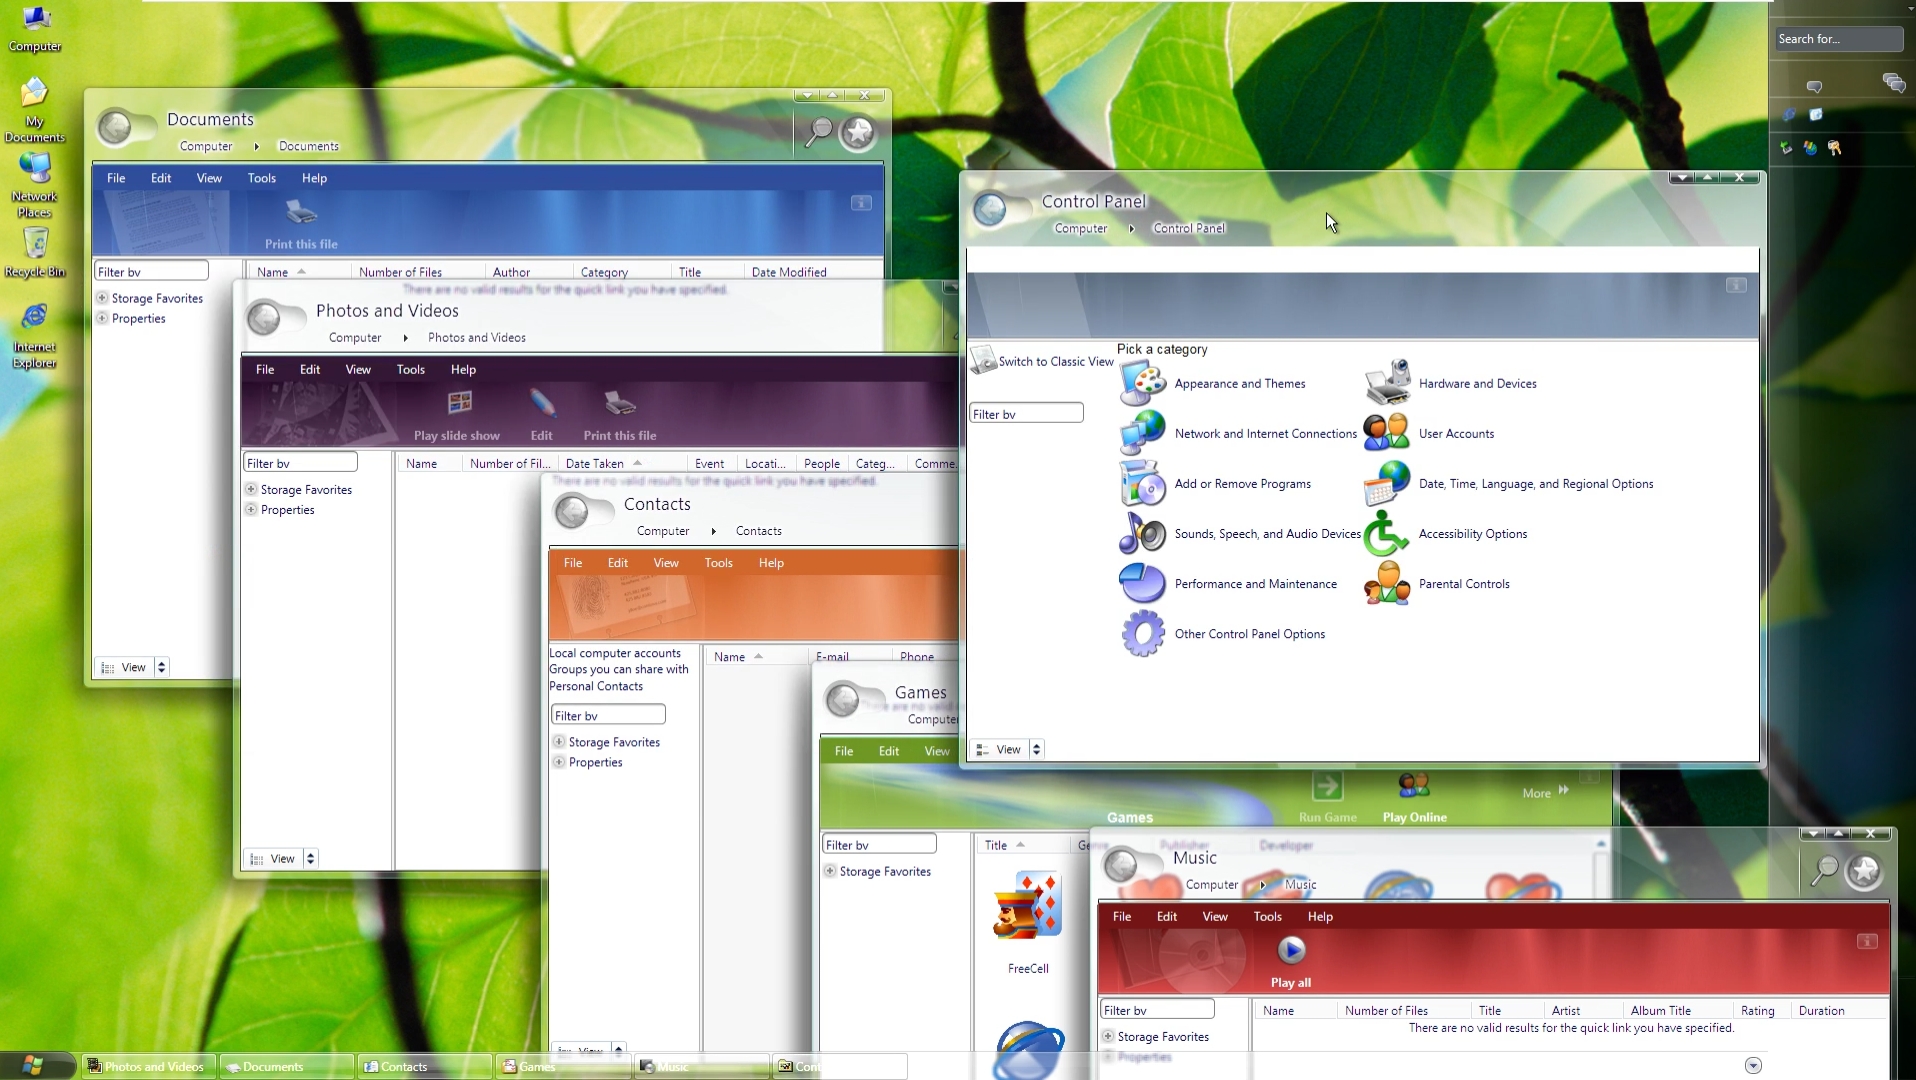Open Help menu in Contacts window
Screen dimensions: 1916x1080
coord(771,562)
